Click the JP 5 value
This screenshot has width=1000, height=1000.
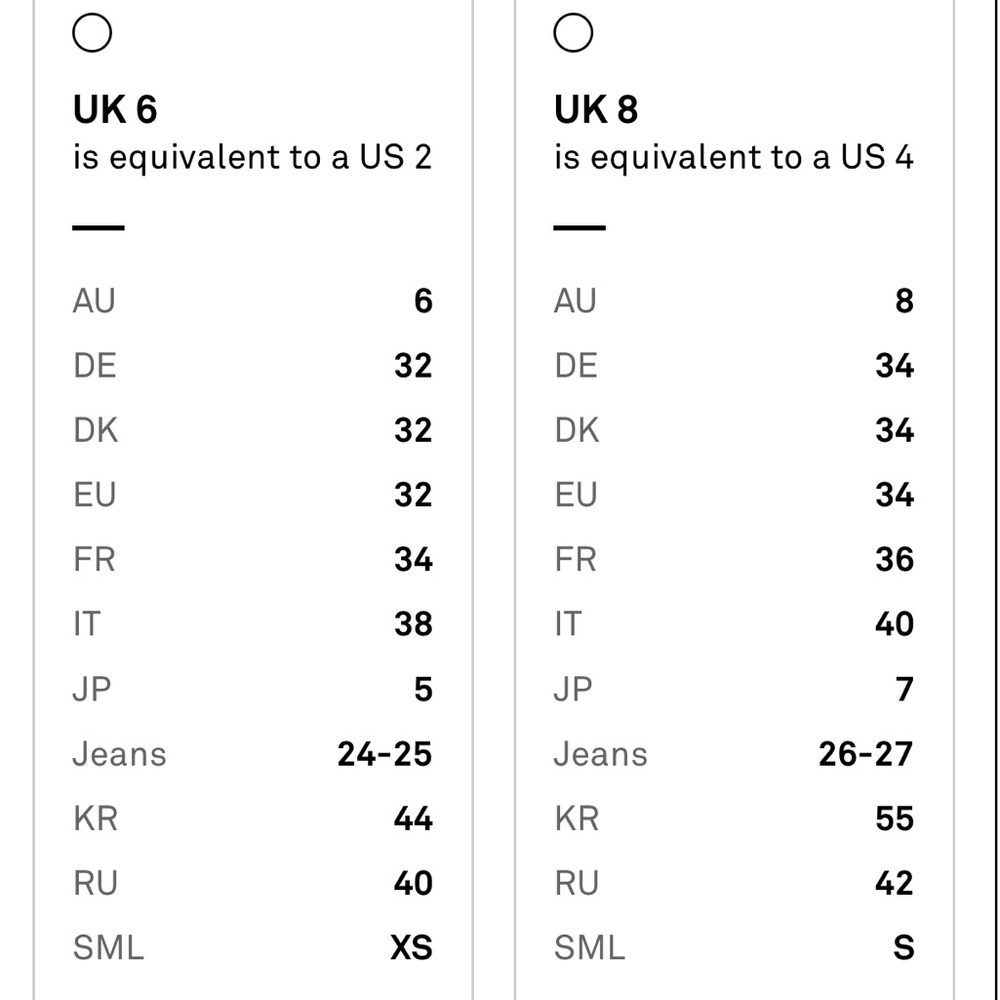[x=423, y=689]
